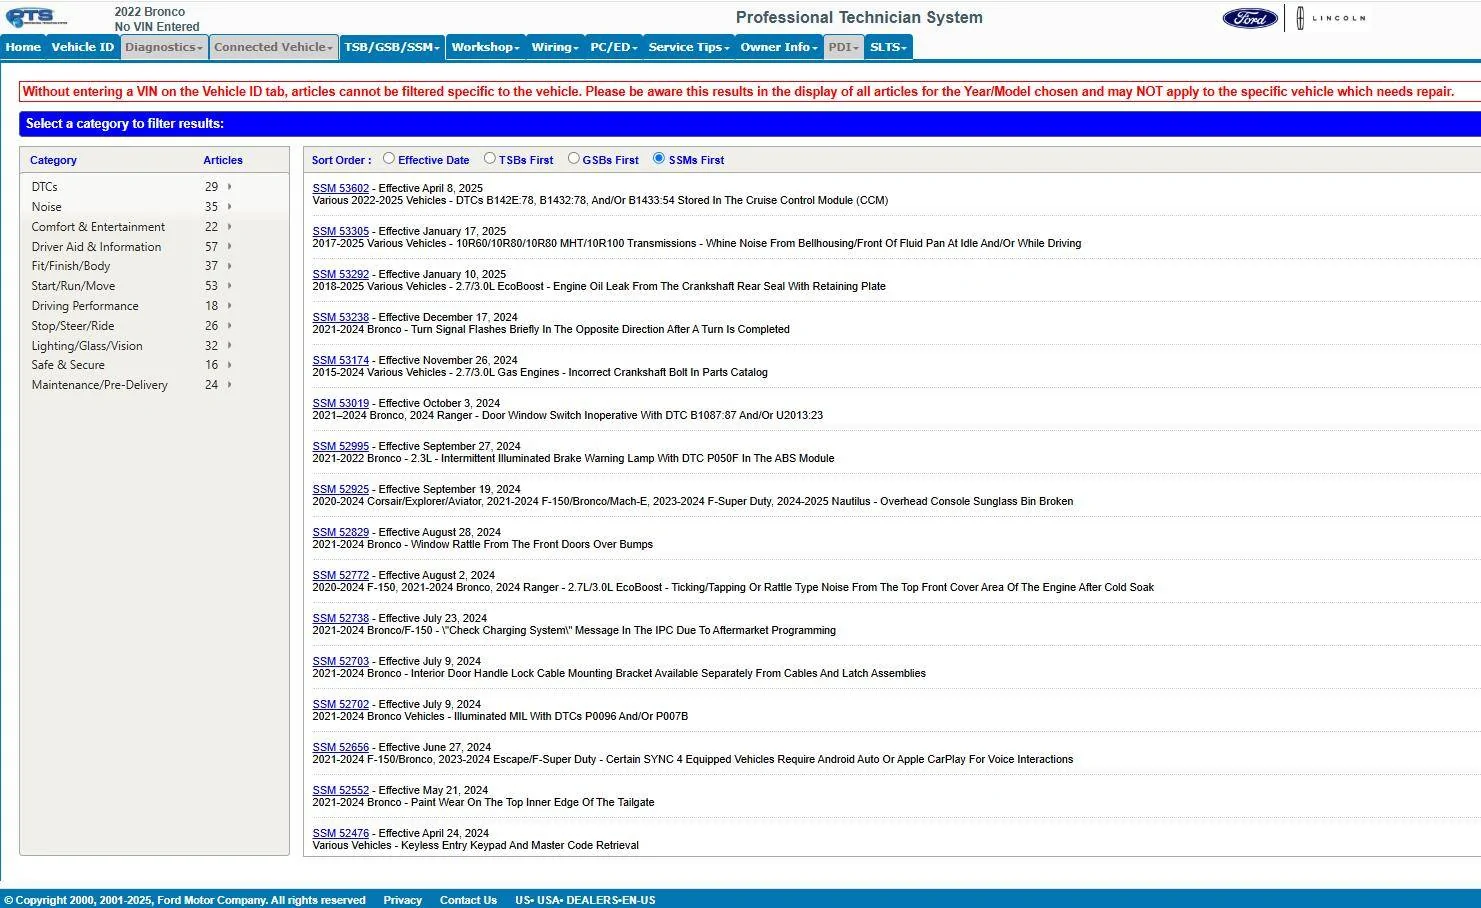Open article SSM 53019
The image size is (1481, 908).
(x=341, y=403)
